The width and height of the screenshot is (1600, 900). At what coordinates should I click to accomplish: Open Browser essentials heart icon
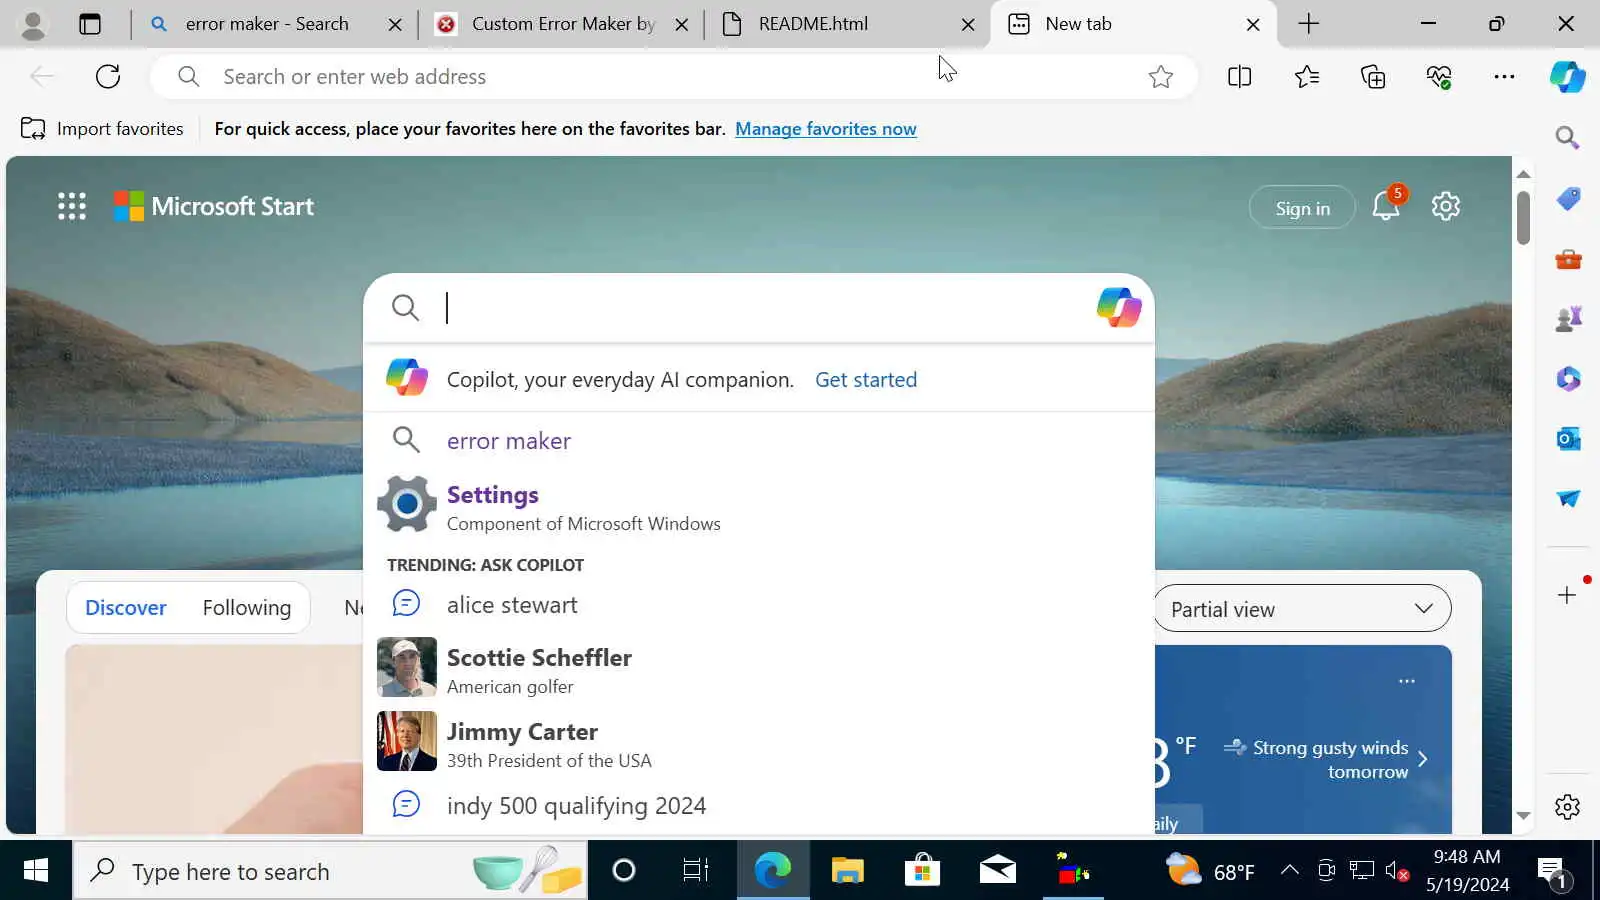pos(1439,76)
